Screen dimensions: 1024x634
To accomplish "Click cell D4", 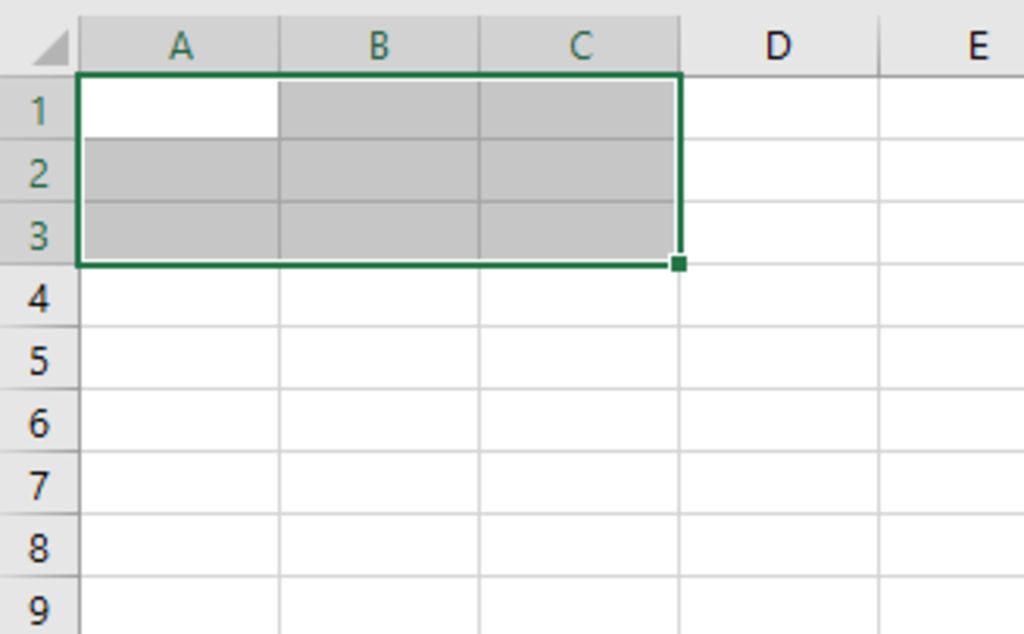I will pyautogui.click(x=779, y=296).
